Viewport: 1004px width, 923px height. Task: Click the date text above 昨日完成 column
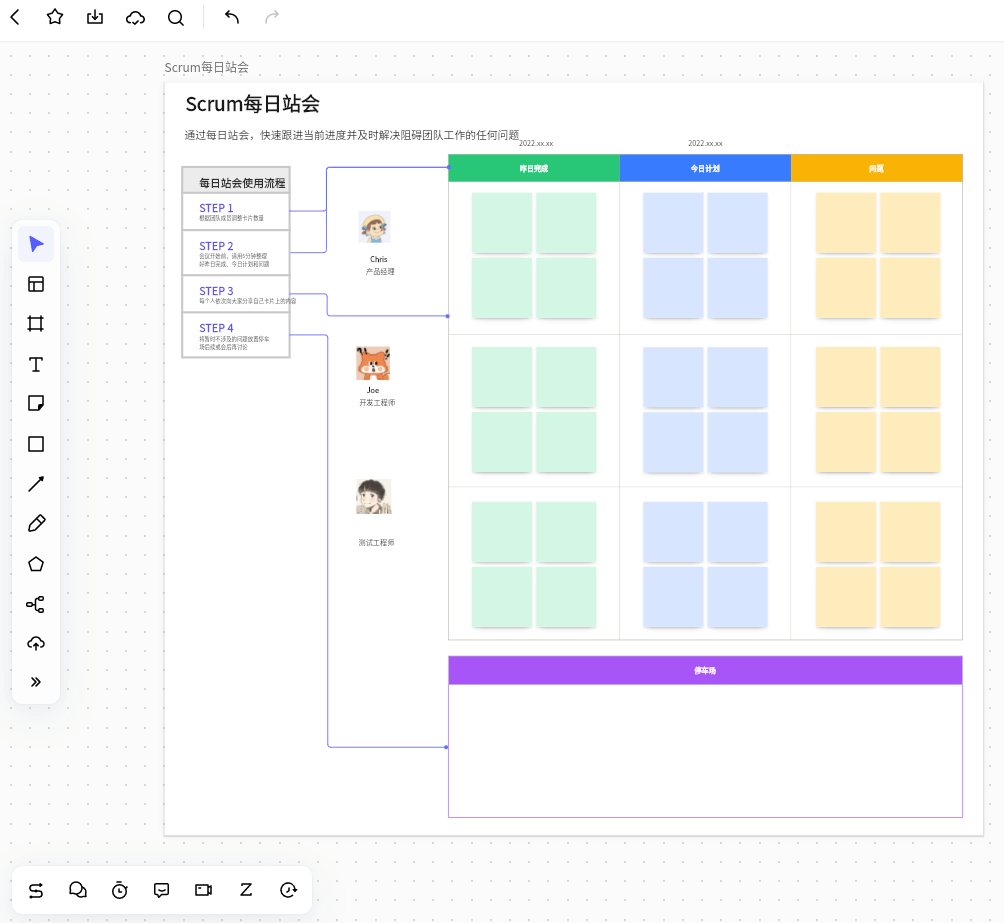tap(536, 143)
